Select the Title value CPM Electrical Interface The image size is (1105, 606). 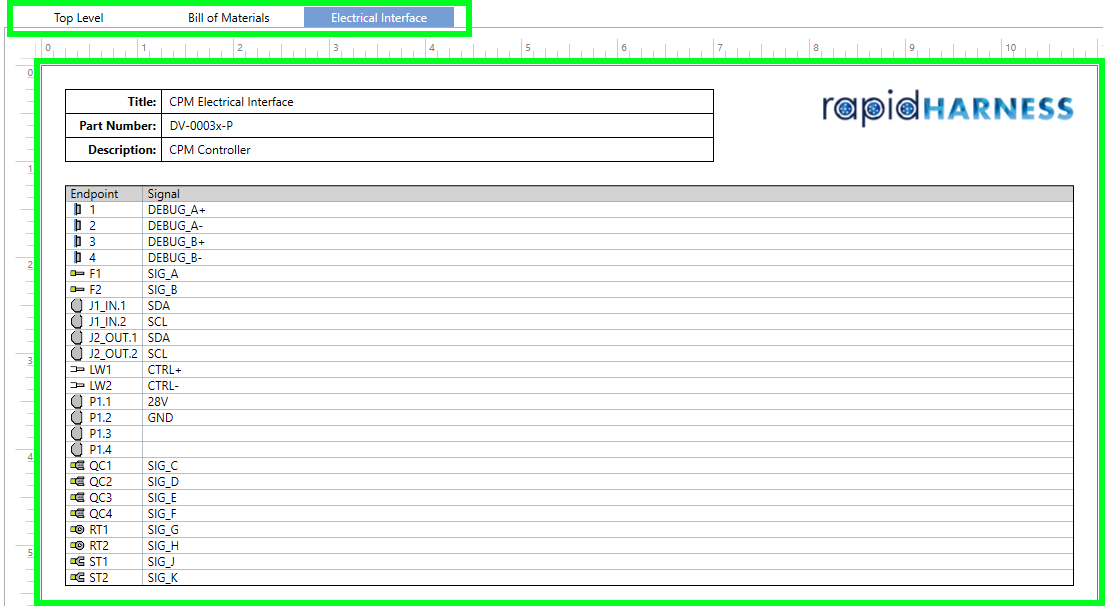click(231, 101)
